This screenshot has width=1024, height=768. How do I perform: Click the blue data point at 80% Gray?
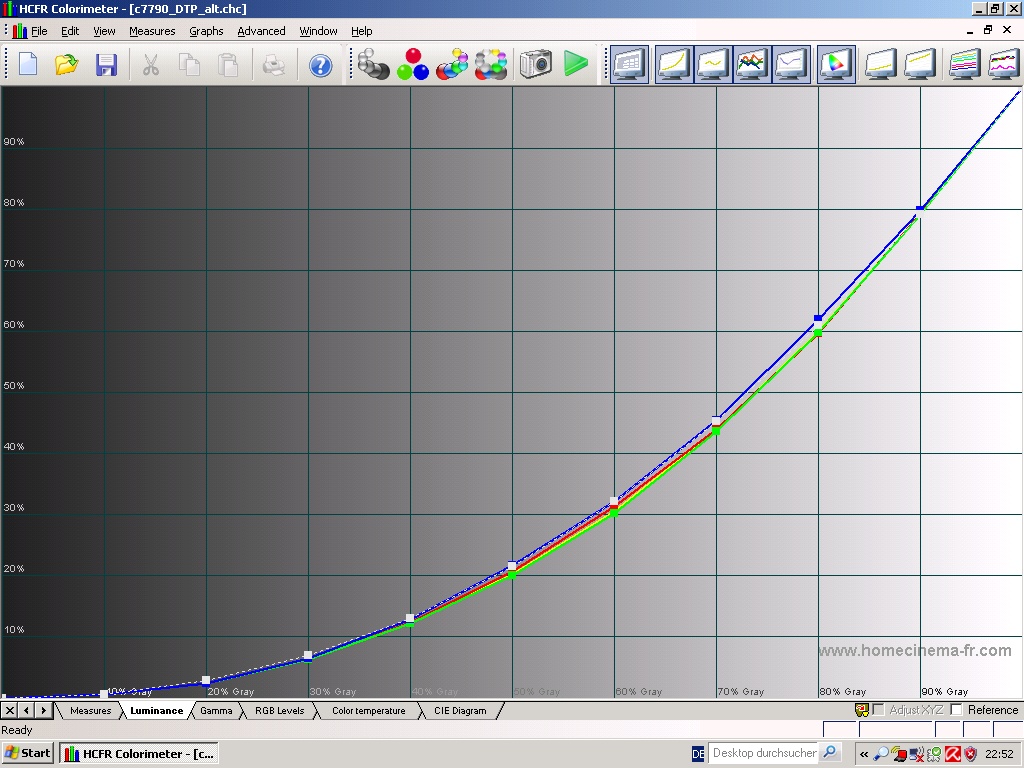[818, 318]
